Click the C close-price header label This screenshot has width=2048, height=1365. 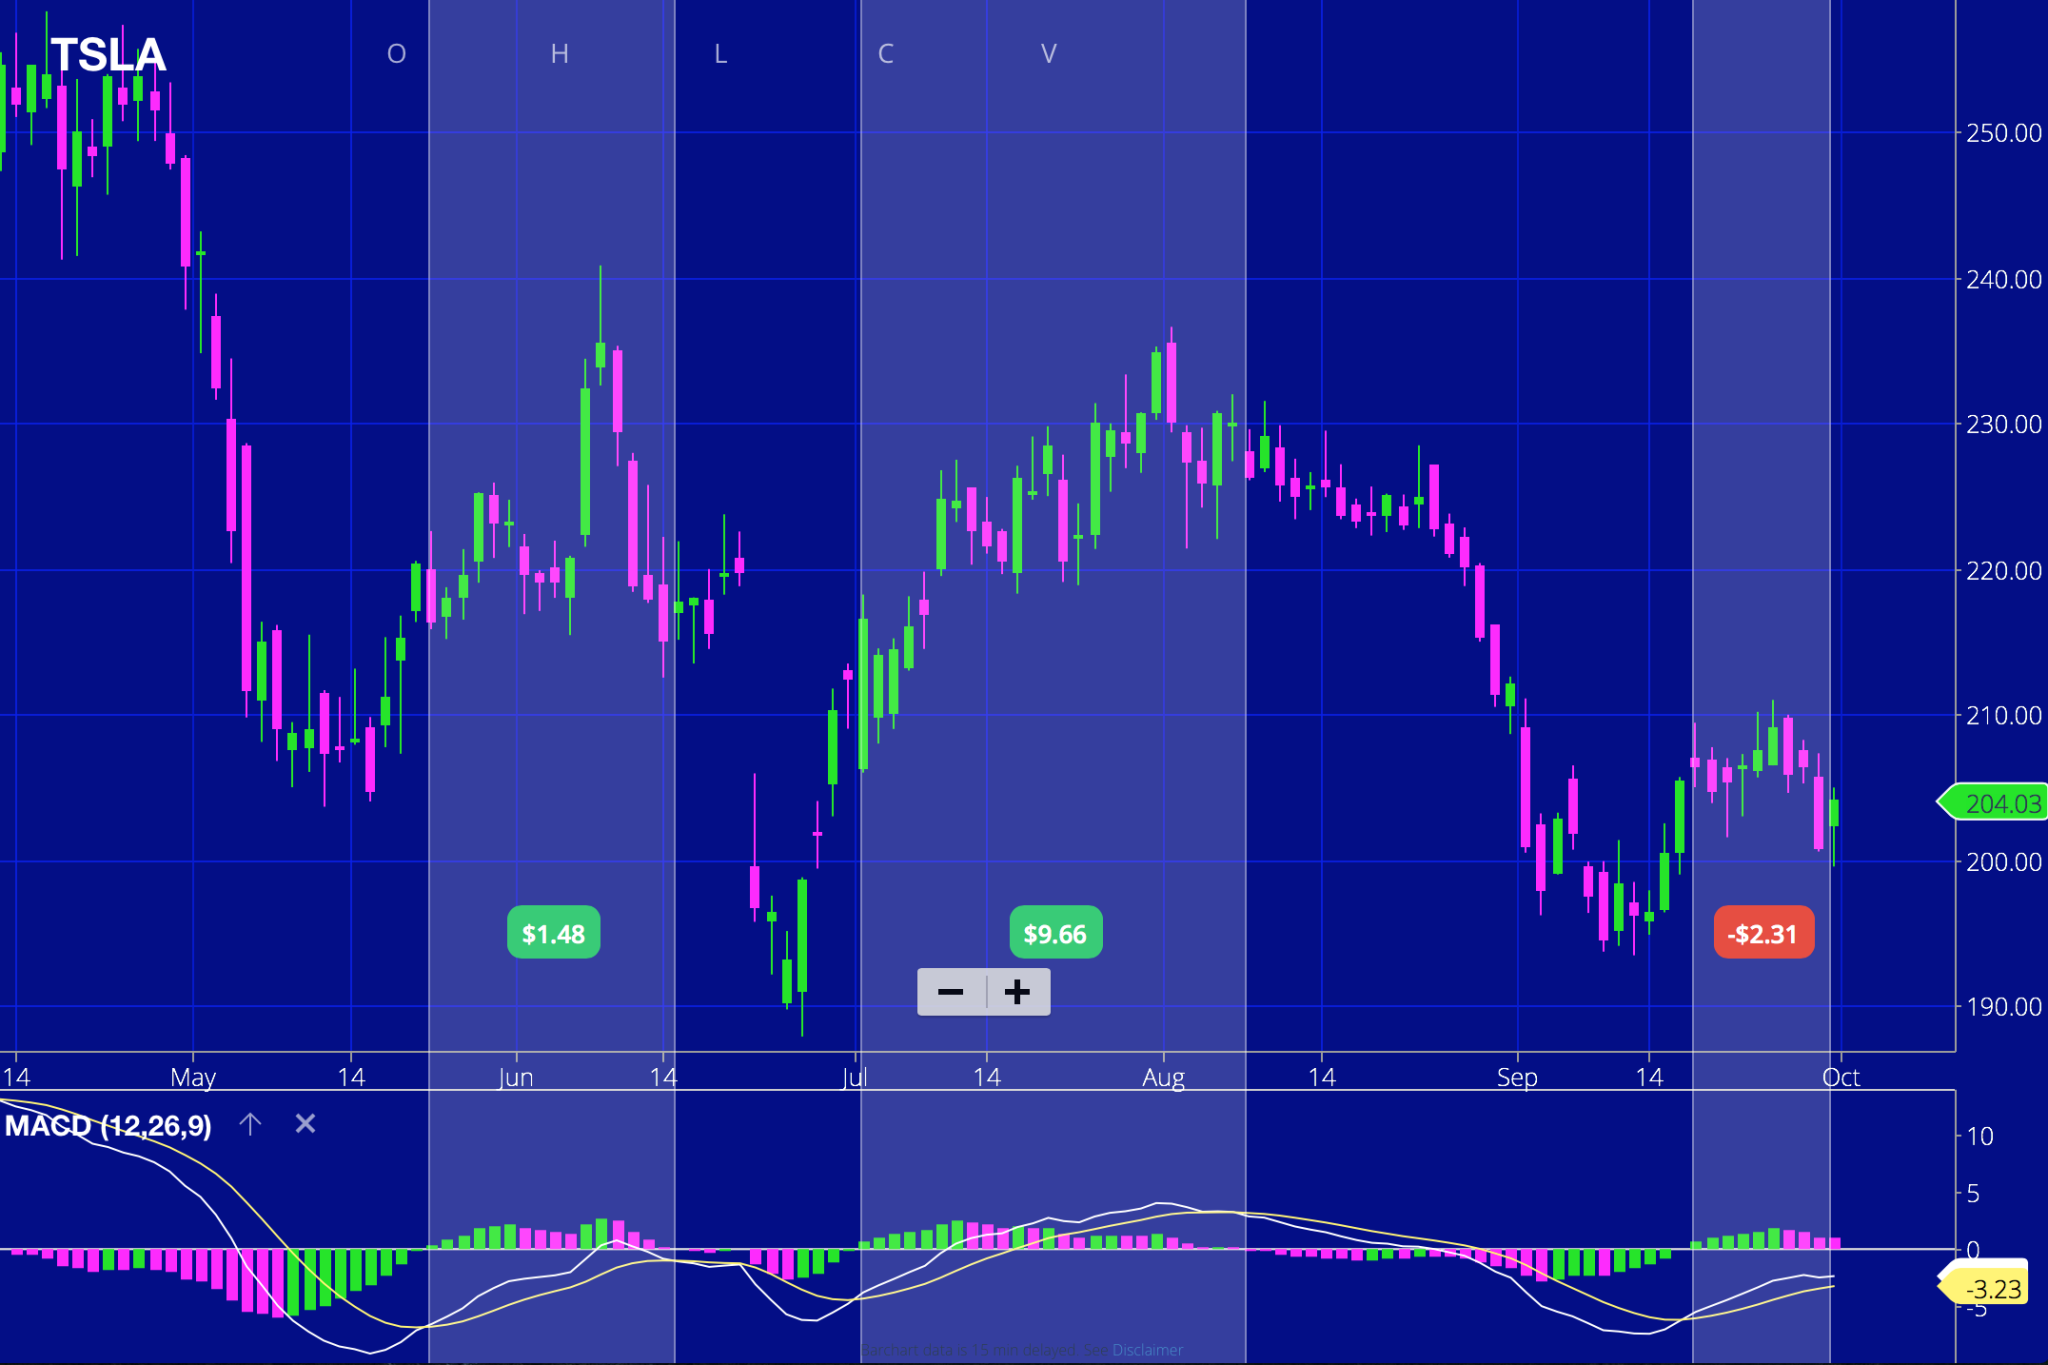pyautogui.click(x=885, y=54)
